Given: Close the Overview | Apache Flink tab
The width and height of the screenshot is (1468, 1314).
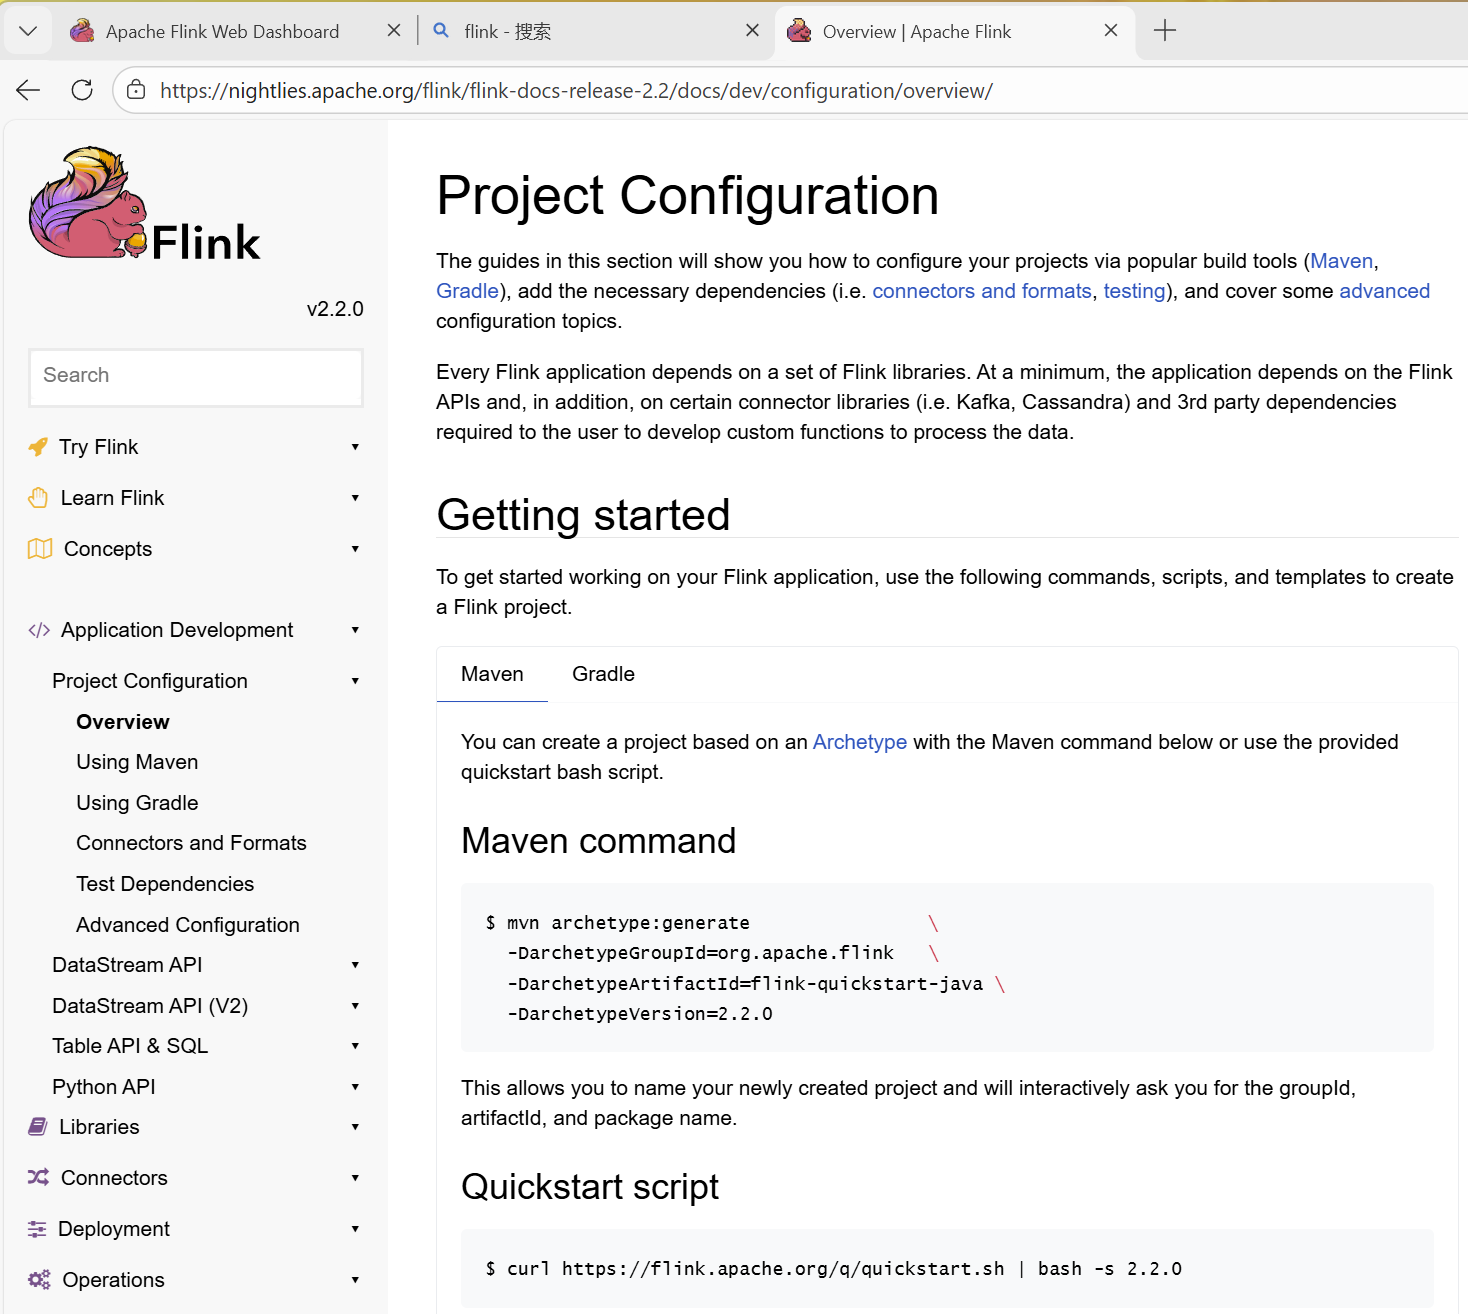Looking at the screenshot, I should 1111,31.
